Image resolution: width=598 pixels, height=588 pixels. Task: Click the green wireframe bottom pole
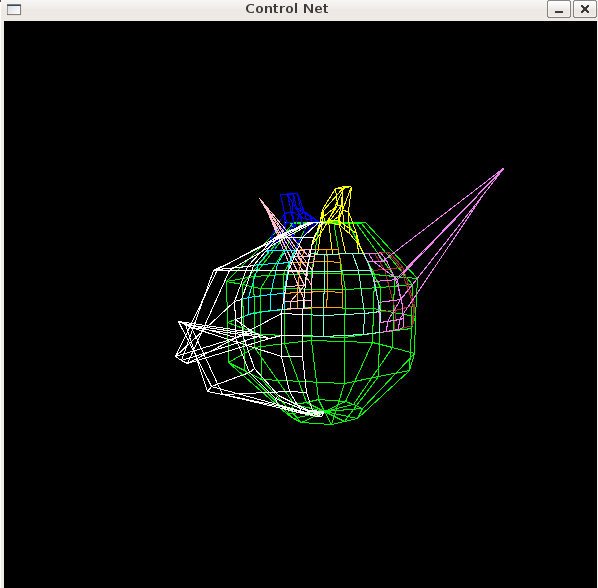click(x=330, y=414)
